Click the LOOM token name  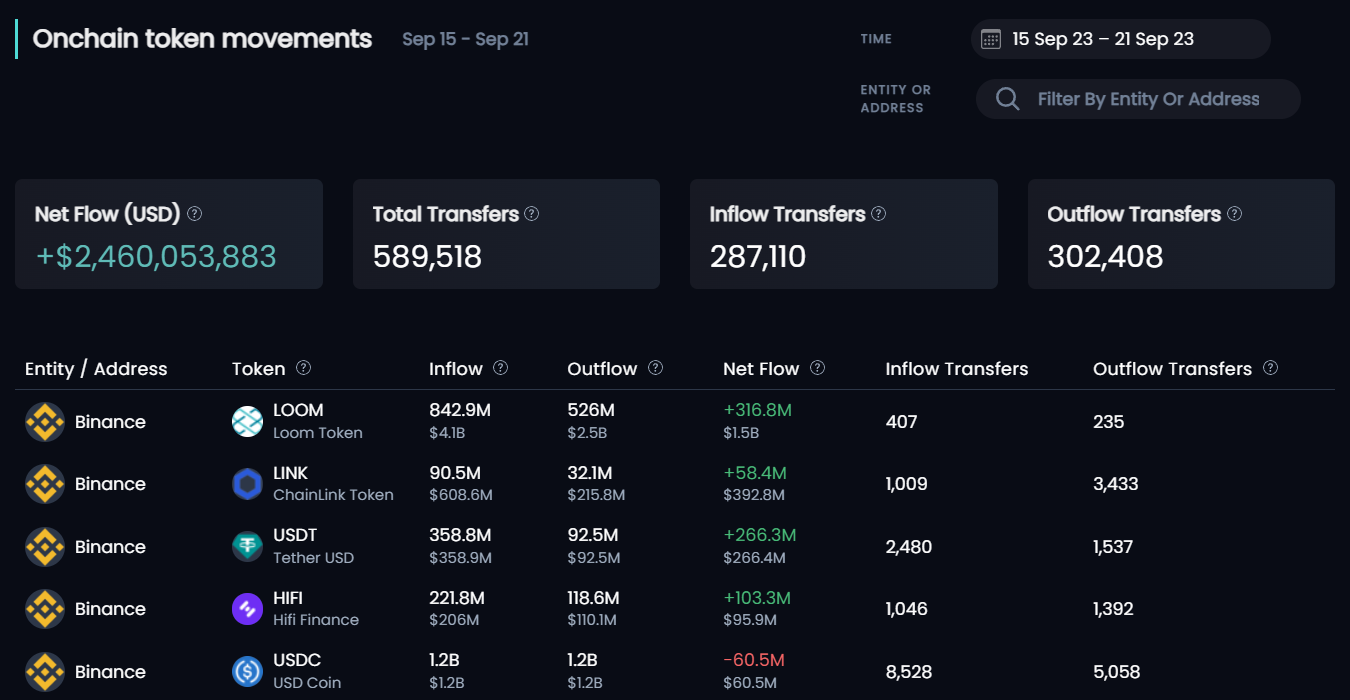pos(298,411)
